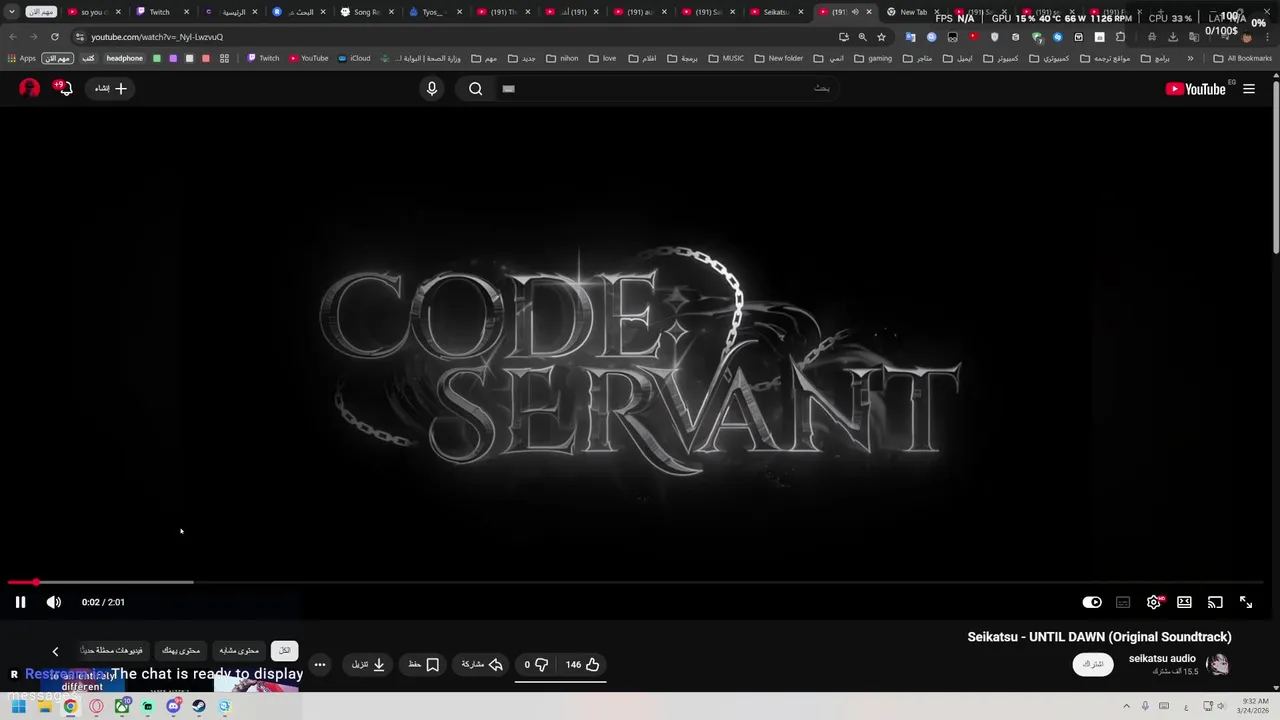
Task: Open the gaming bookmarks folder
Action: point(872,58)
